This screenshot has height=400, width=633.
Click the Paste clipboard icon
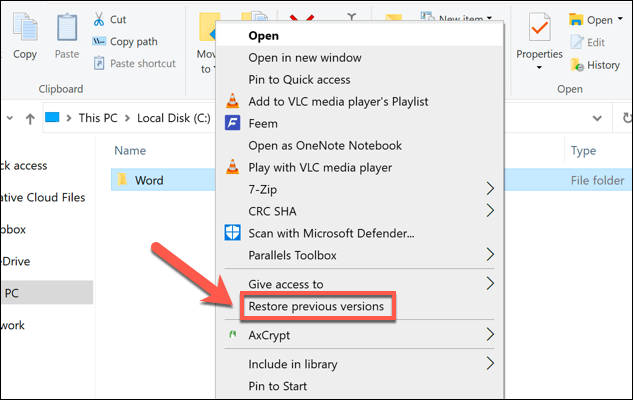click(67, 31)
